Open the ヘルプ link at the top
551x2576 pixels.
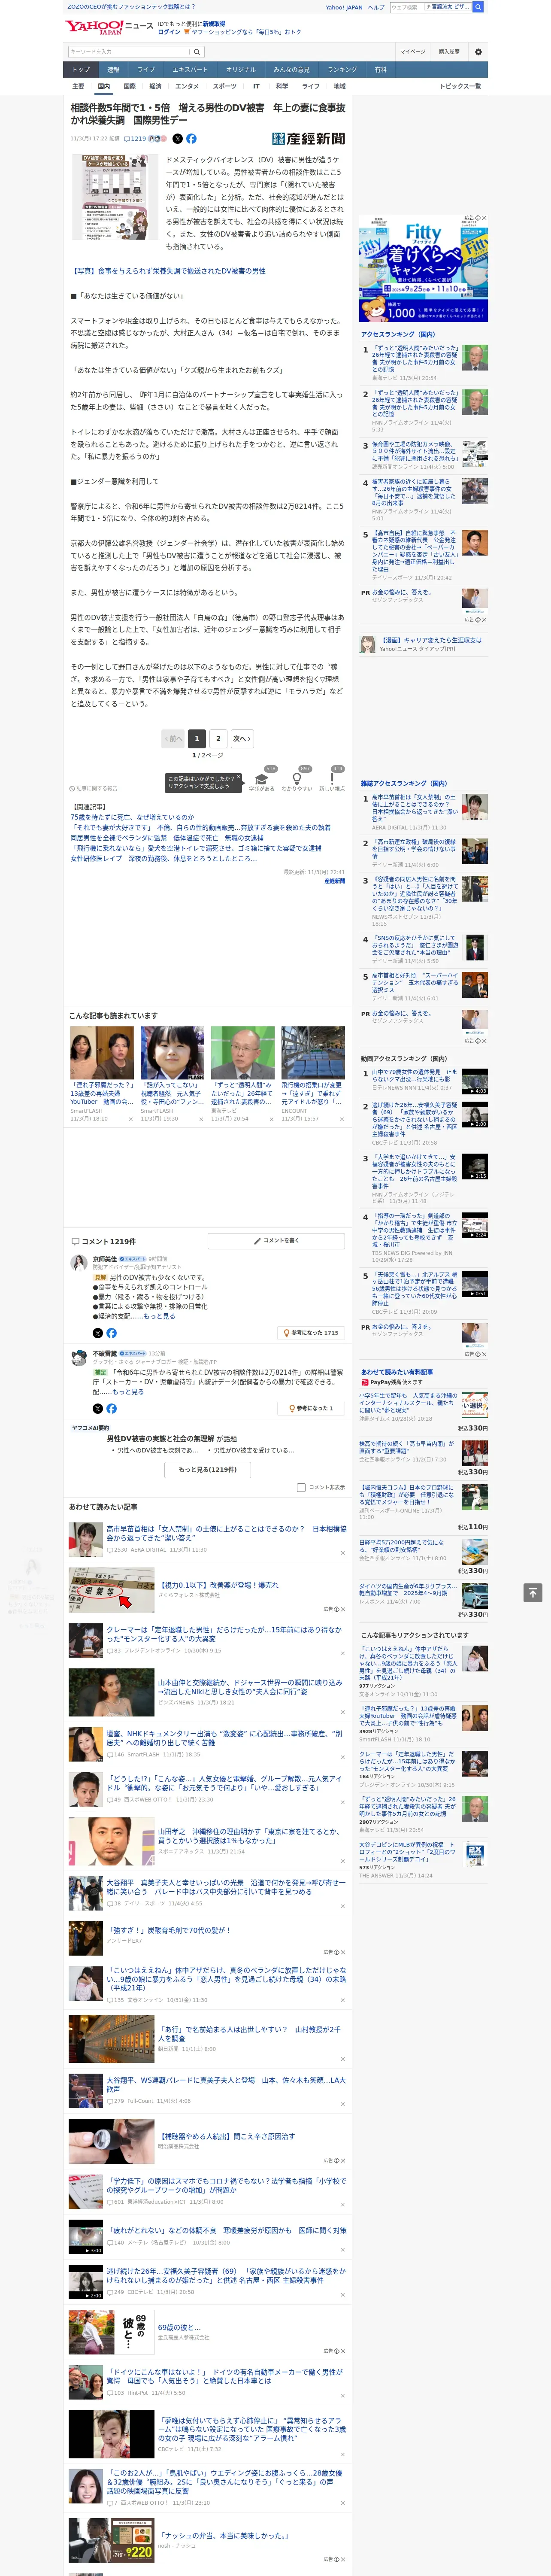click(376, 7)
